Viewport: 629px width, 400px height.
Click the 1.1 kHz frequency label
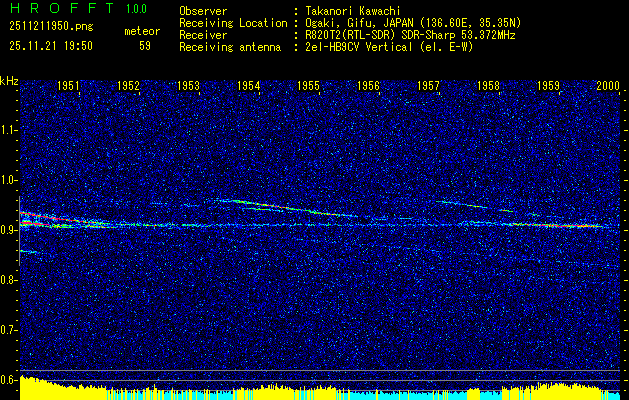[9, 130]
